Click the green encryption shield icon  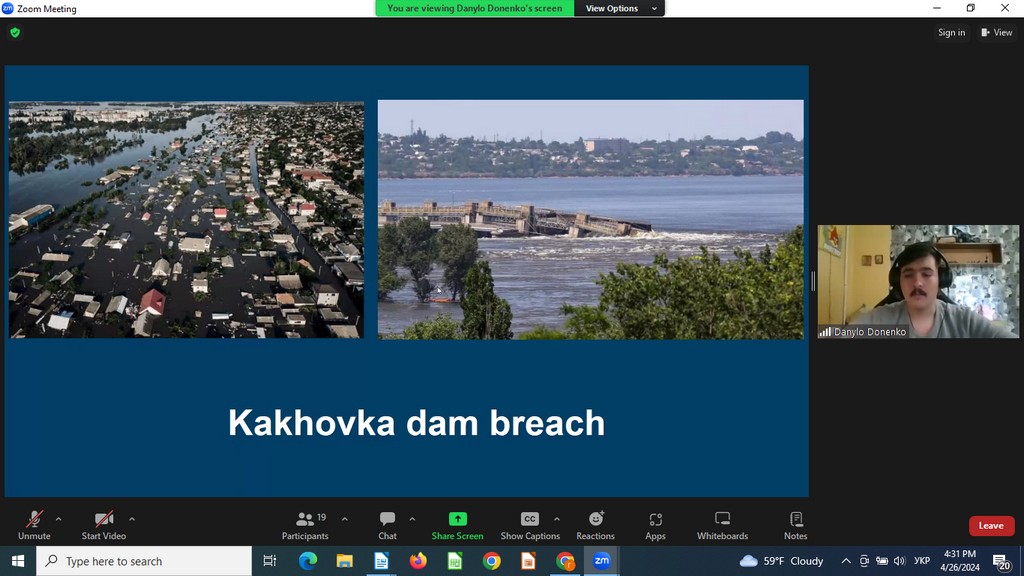[x=15, y=32]
